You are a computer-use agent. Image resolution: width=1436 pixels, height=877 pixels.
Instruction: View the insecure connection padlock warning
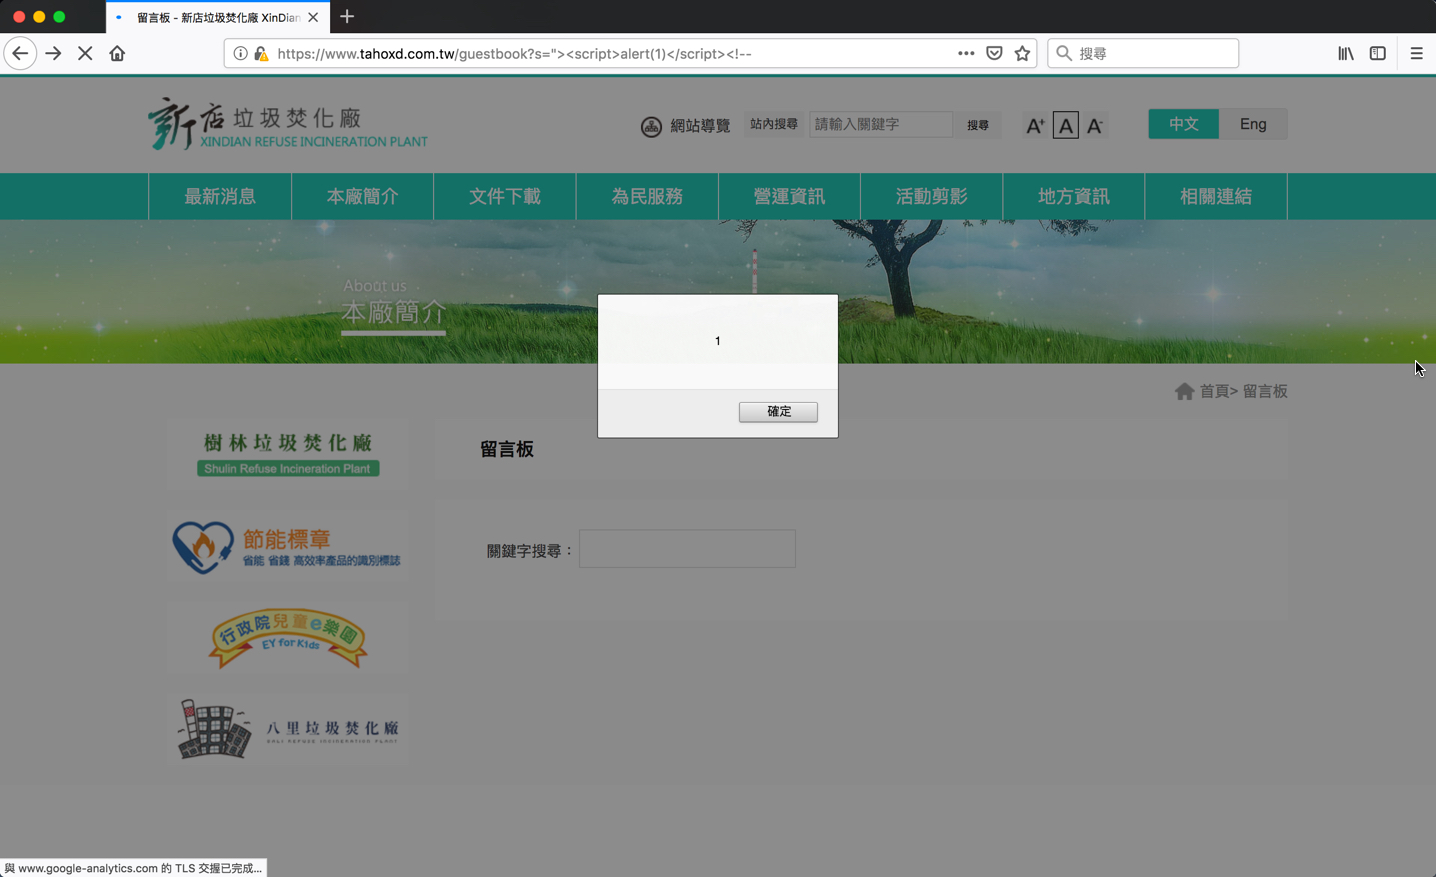(x=261, y=54)
